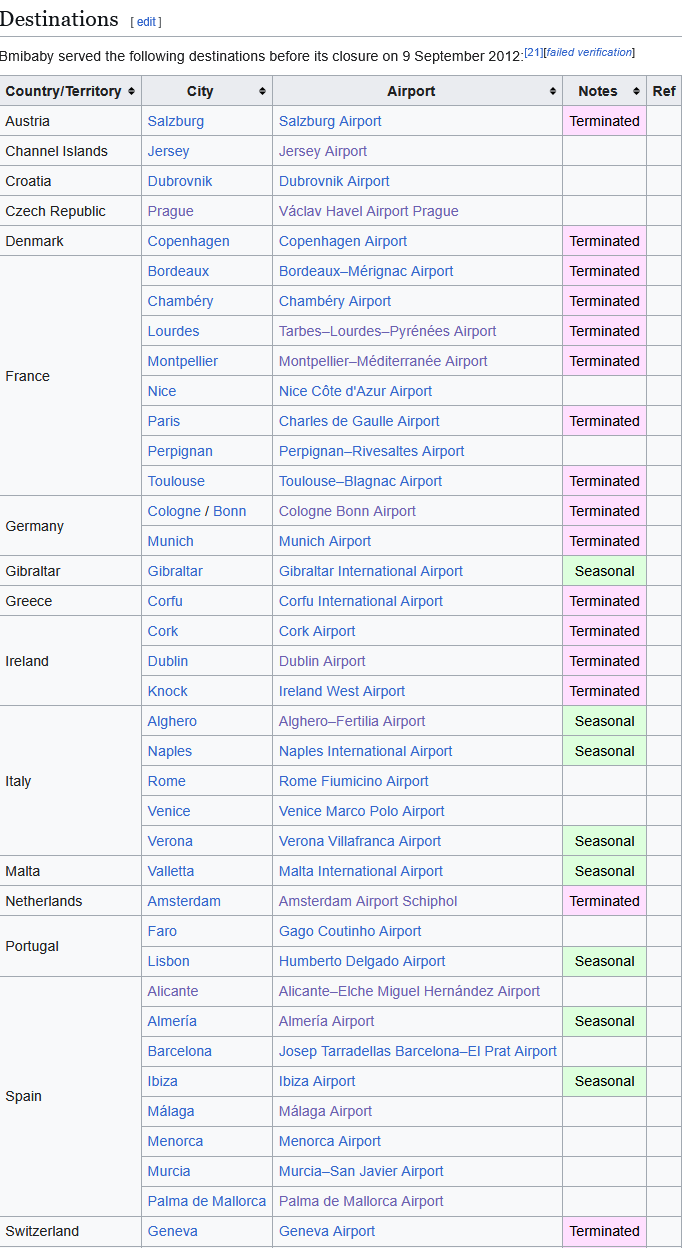Image resolution: width=682 pixels, height=1248 pixels.
Task: Open the Geneva Airport link
Action: click(x=327, y=1231)
